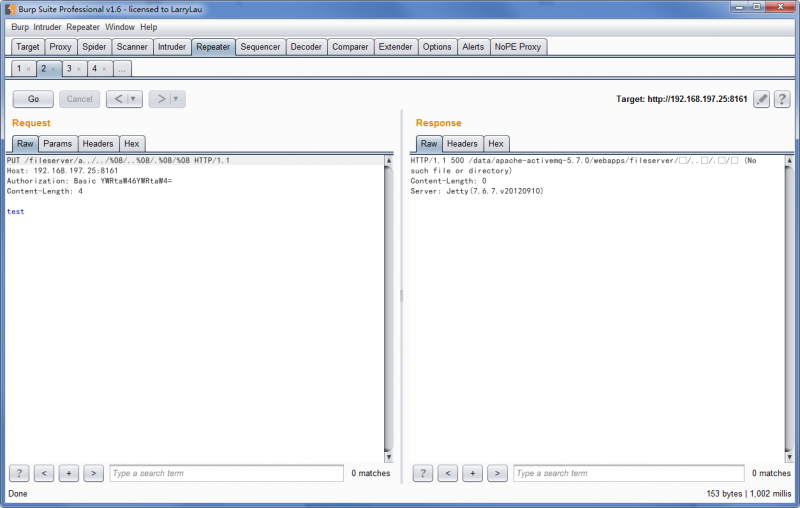The image size is (800, 508).
Task: Click the pencil icon to edit target
Action: (761, 99)
